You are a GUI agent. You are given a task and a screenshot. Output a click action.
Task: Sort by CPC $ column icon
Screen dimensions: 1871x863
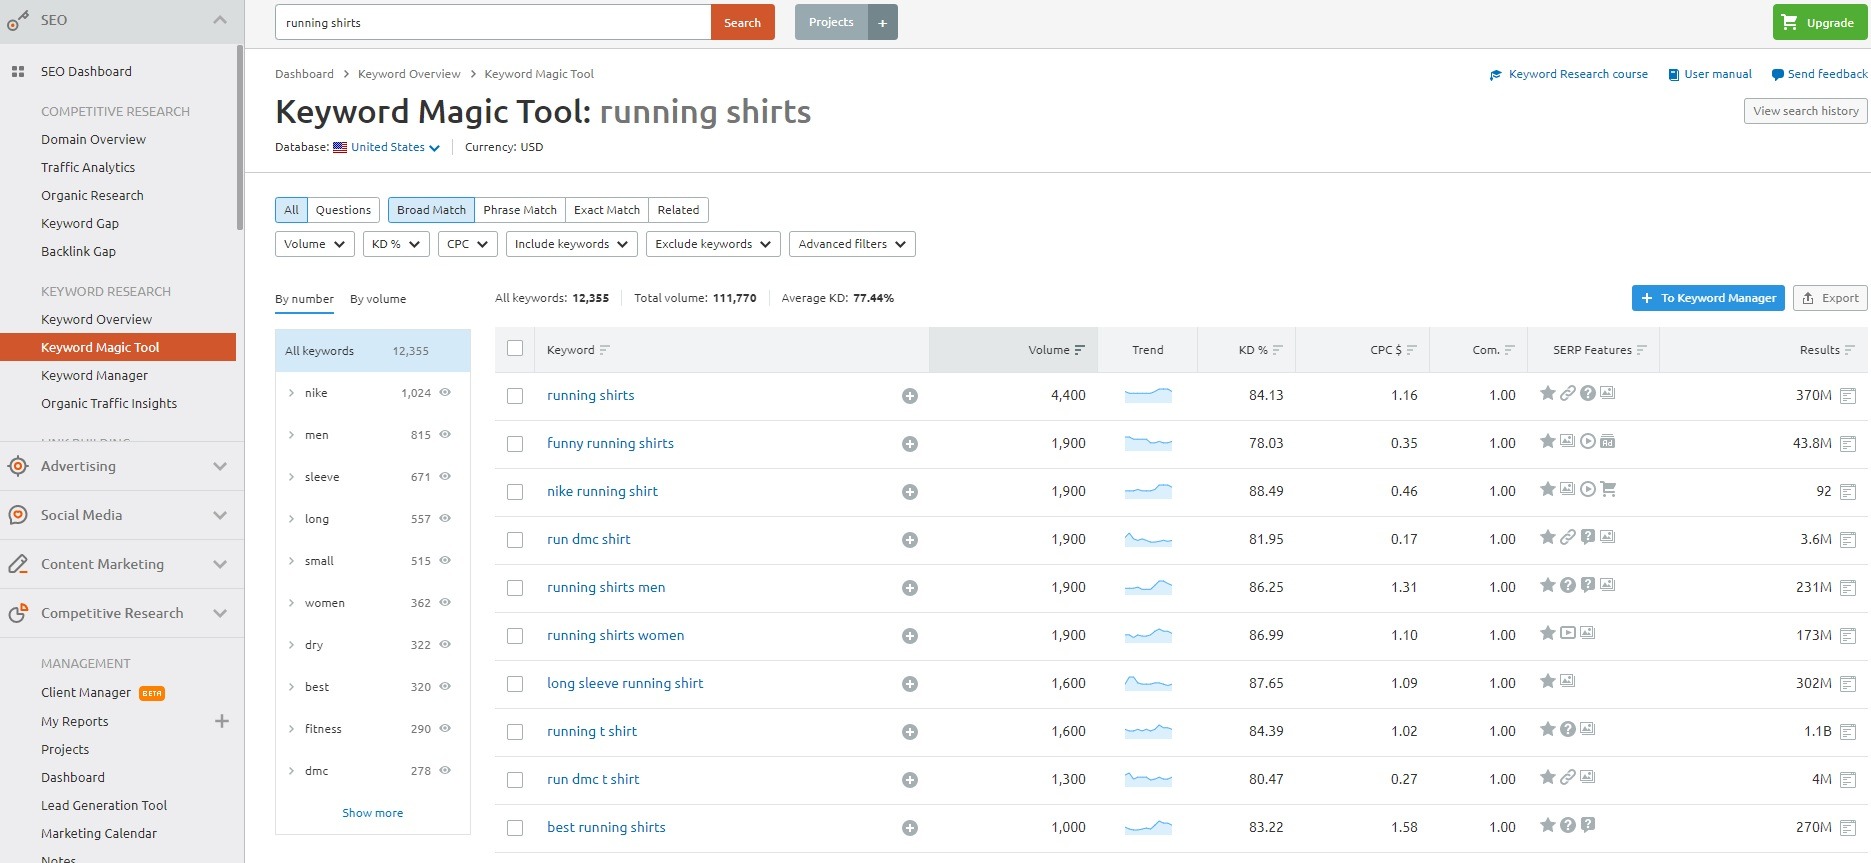tap(1411, 350)
